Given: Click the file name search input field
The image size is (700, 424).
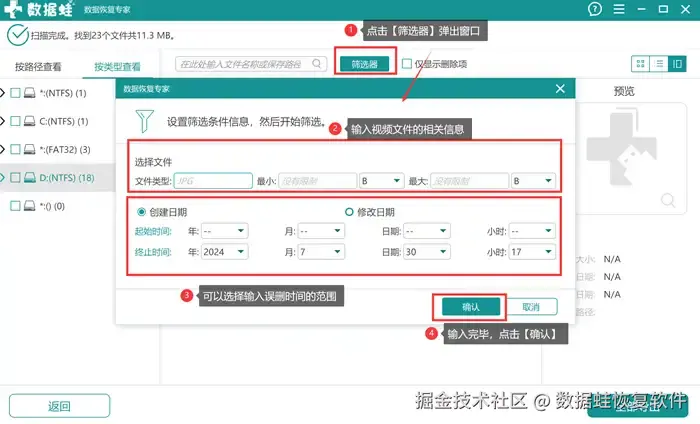Looking at the screenshot, I should [251, 64].
